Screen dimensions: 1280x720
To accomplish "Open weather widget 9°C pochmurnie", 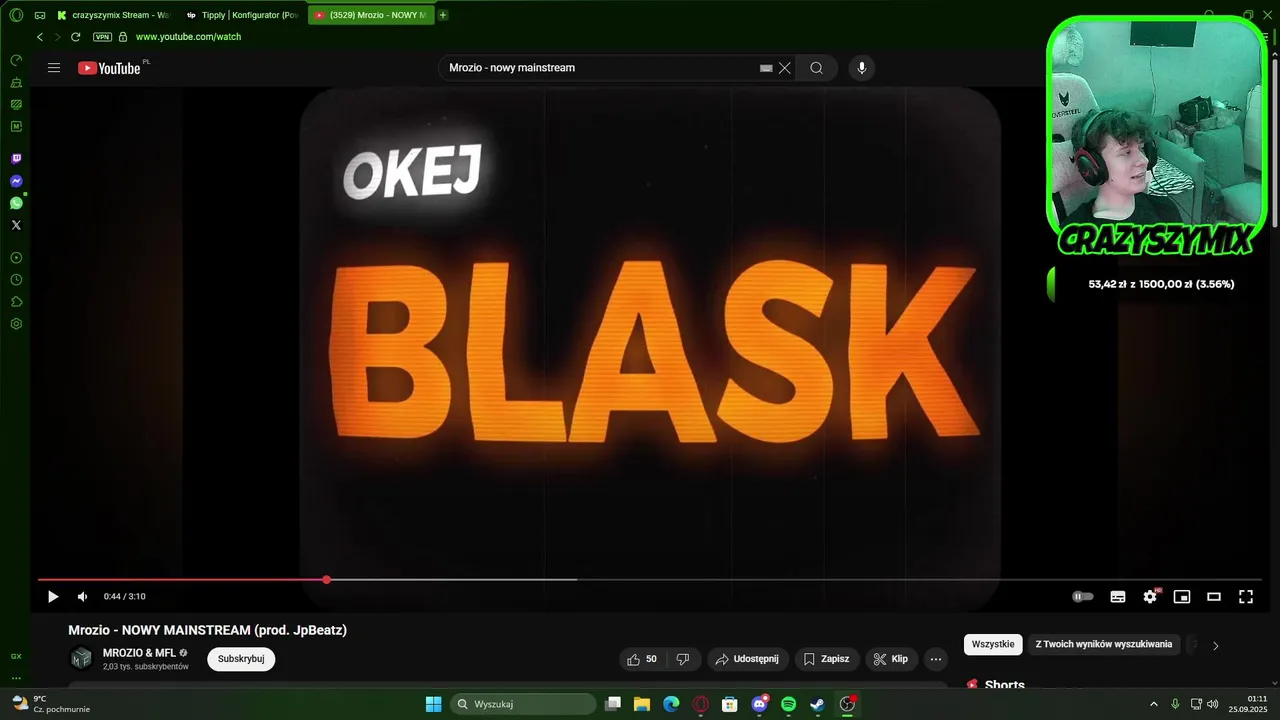I will pos(50,704).
